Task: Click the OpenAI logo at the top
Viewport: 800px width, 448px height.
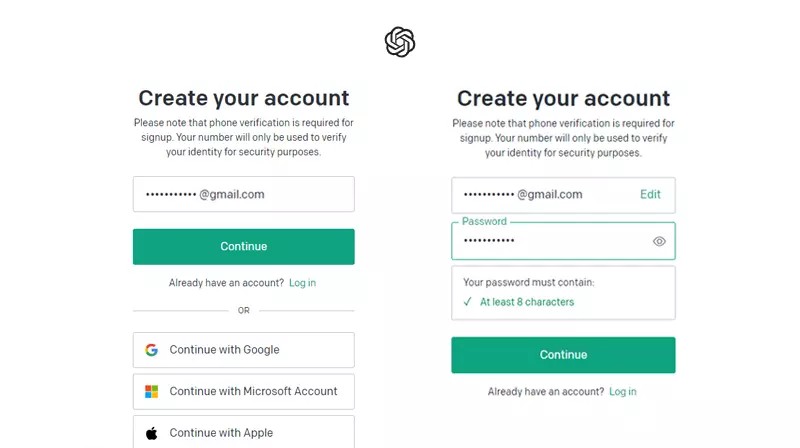Action: pyautogui.click(x=400, y=42)
